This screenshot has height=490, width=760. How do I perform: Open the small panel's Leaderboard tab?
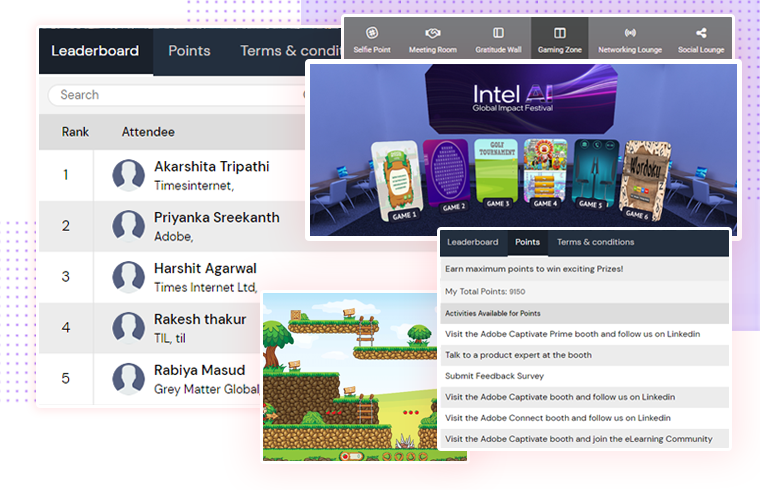pyautogui.click(x=473, y=242)
